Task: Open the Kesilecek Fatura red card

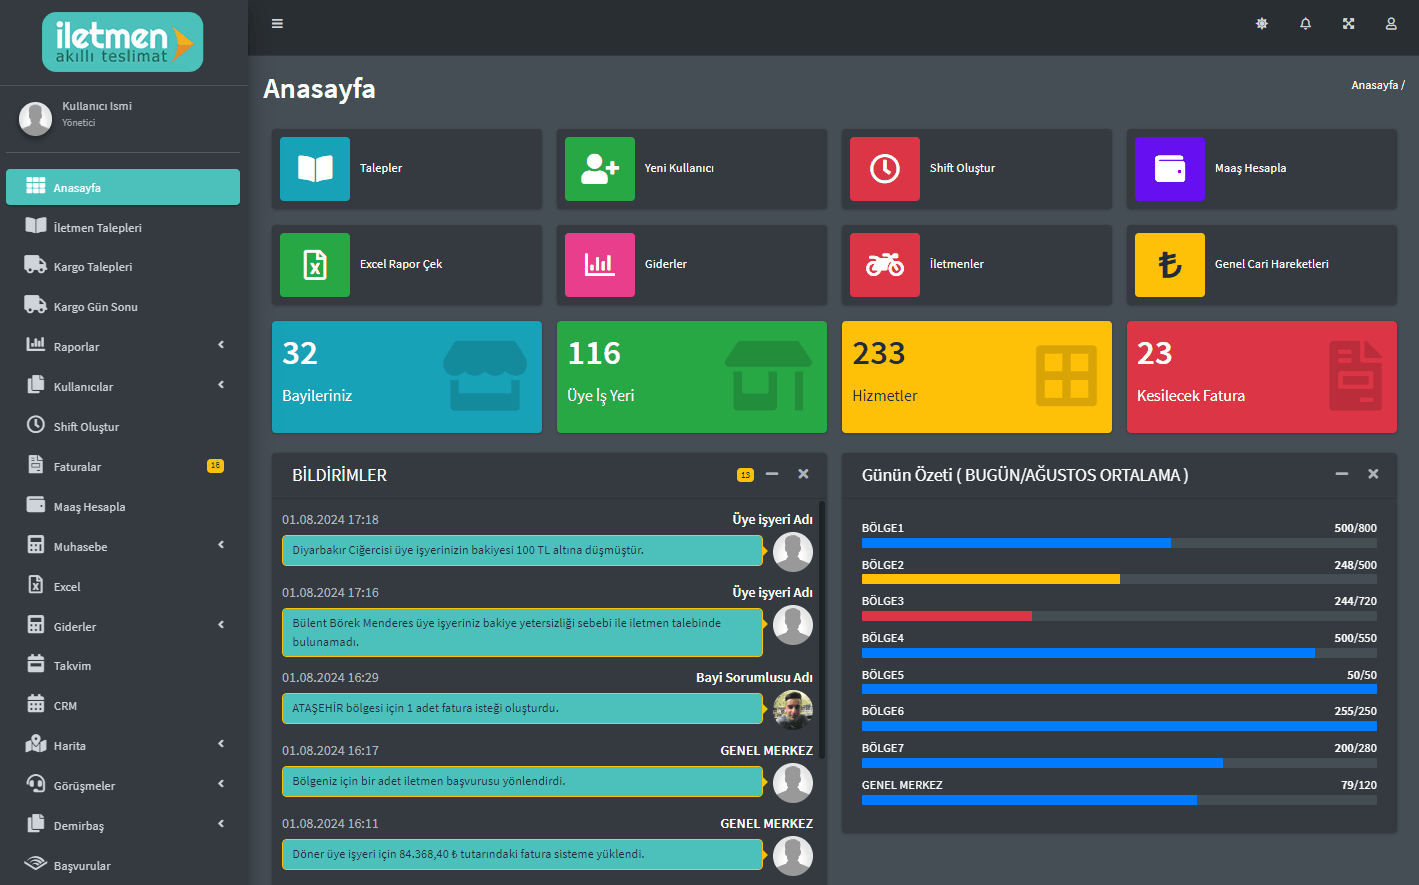Action: click(1261, 377)
